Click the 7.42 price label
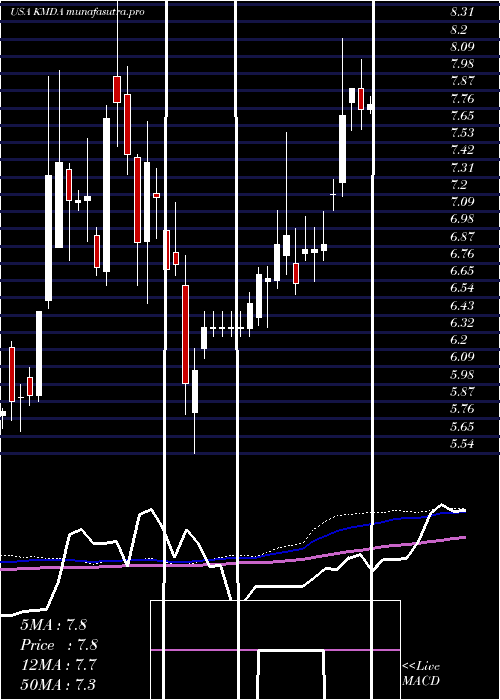The image size is (500, 700). (462, 150)
